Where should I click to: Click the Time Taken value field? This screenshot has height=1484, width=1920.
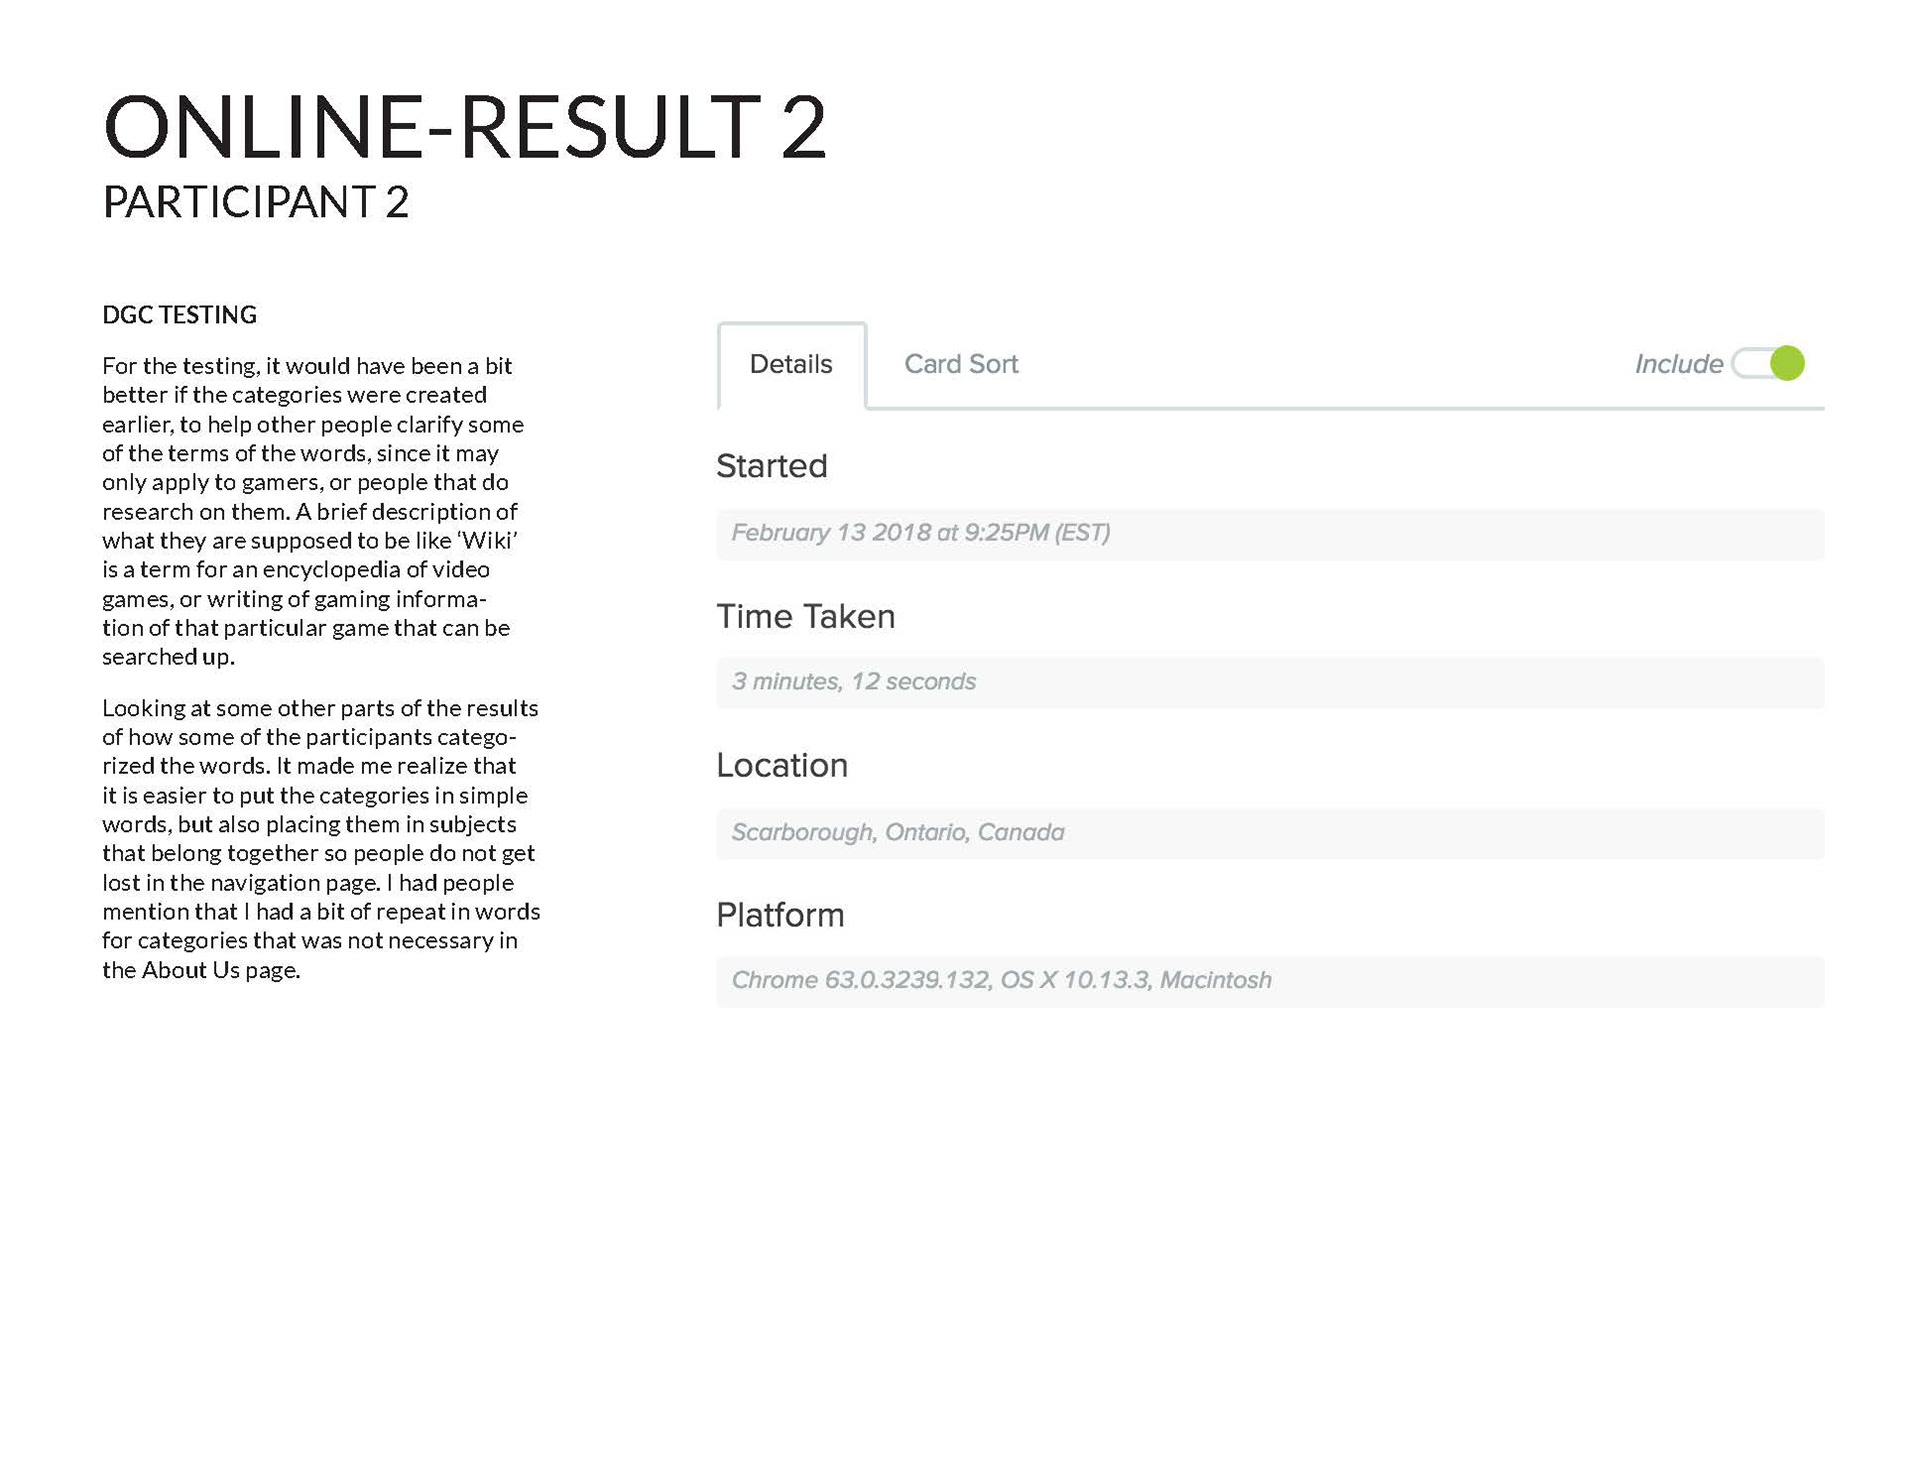click(1270, 682)
